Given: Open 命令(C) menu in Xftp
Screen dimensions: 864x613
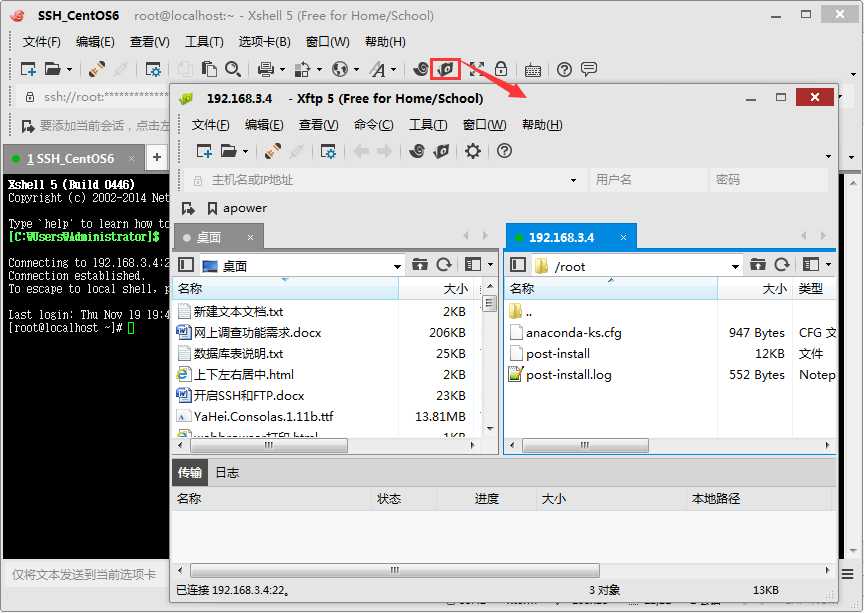Looking at the screenshot, I should pos(374,125).
